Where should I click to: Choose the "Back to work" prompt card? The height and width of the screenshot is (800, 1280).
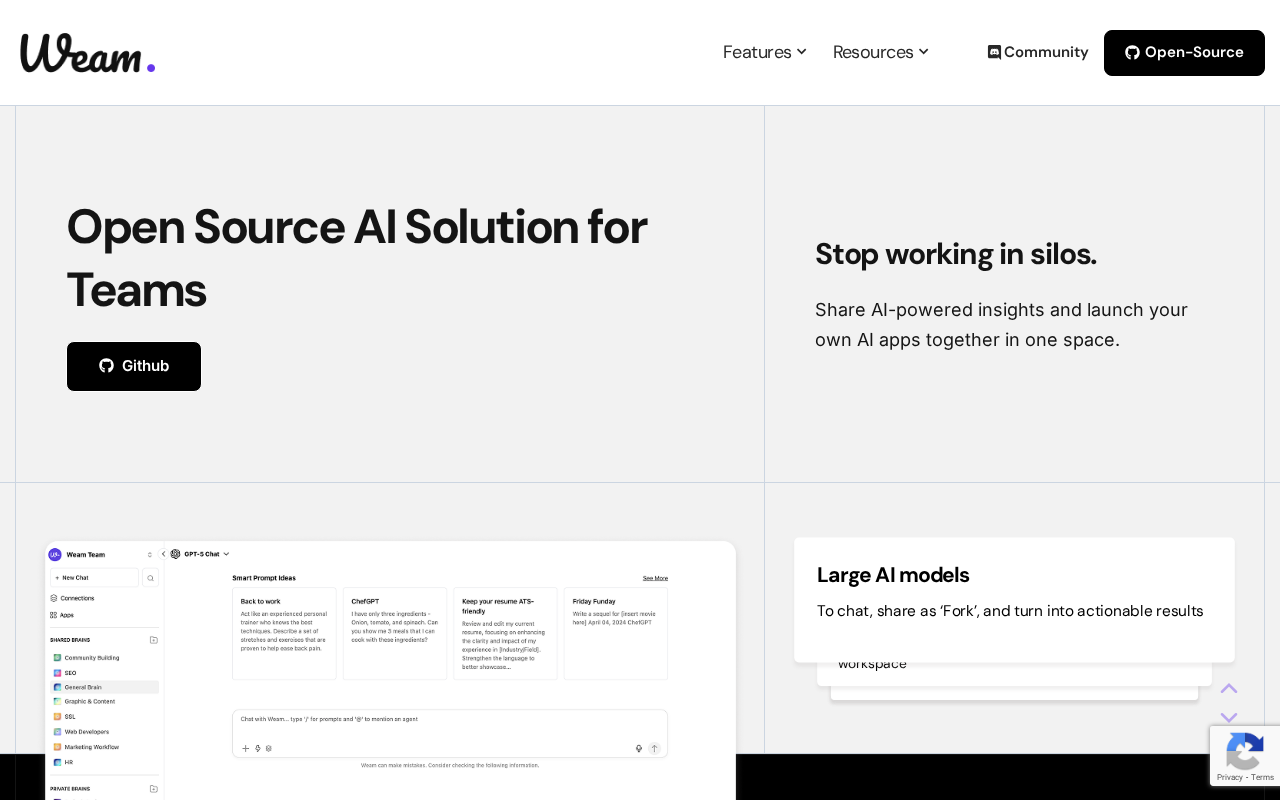pyautogui.click(x=284, y=634)
